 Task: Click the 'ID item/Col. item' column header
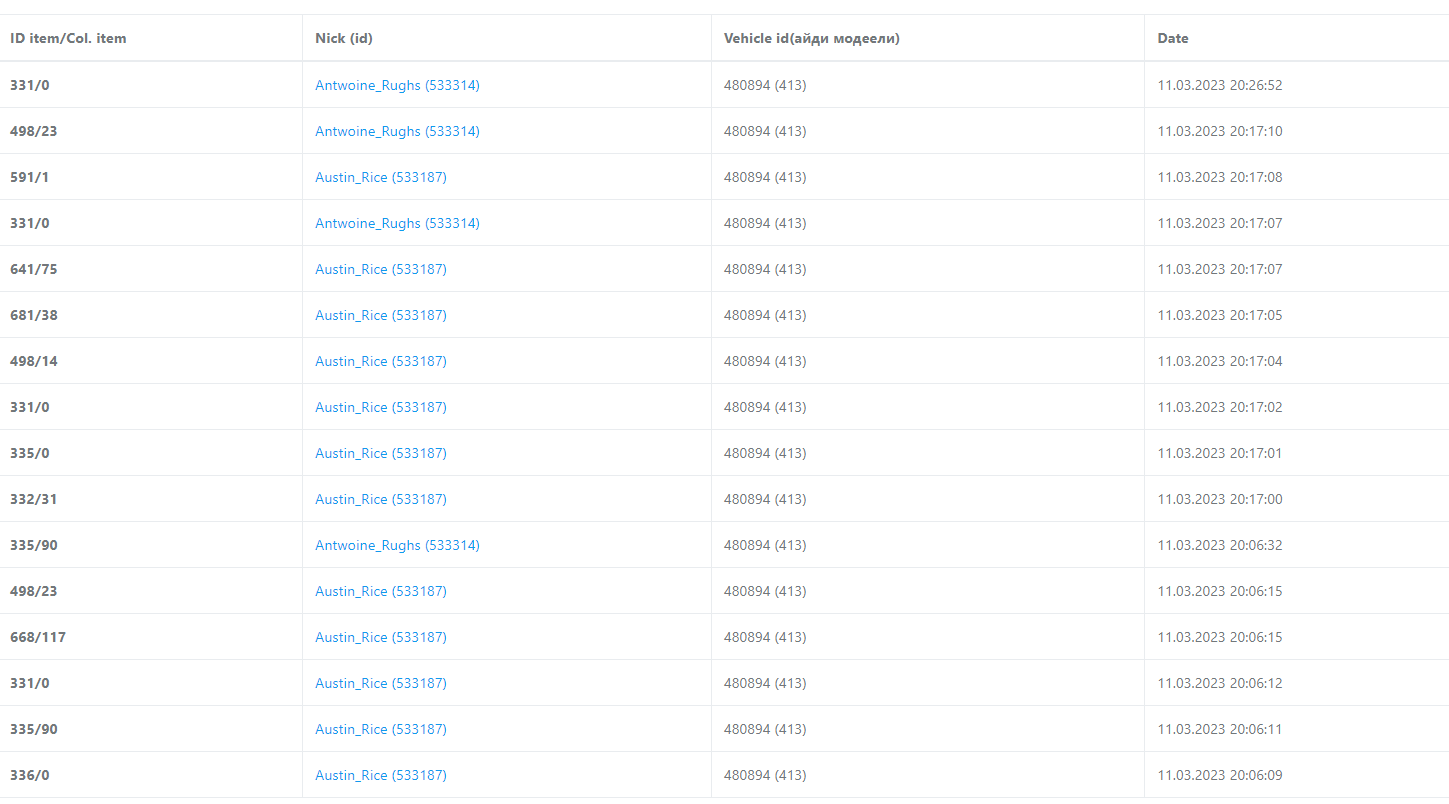click(68, 39)
